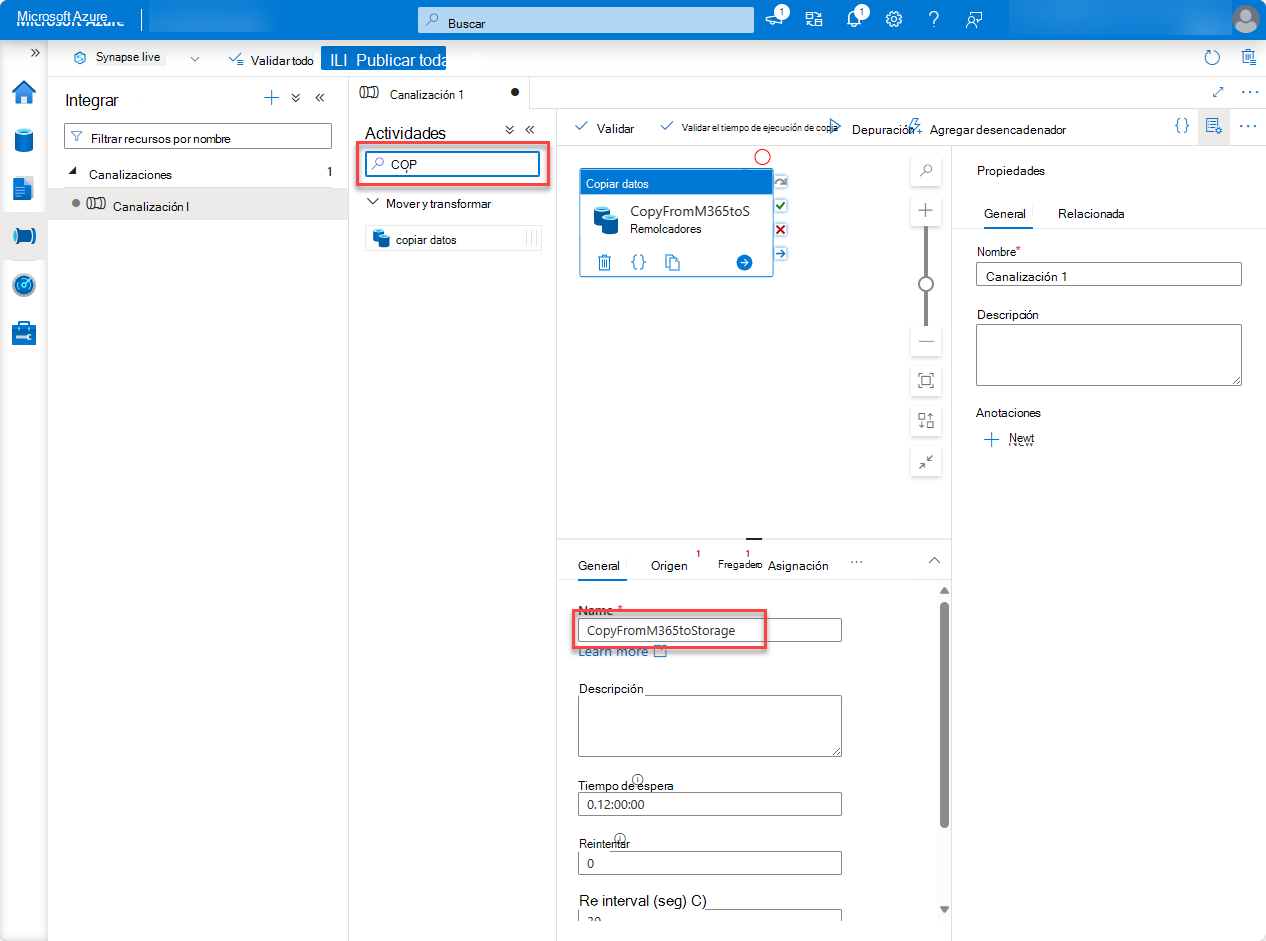Click the pipeline code view braces icon
This screenshot has width=1266, height=941.
pyautogui.click(x=1182, y=126)
